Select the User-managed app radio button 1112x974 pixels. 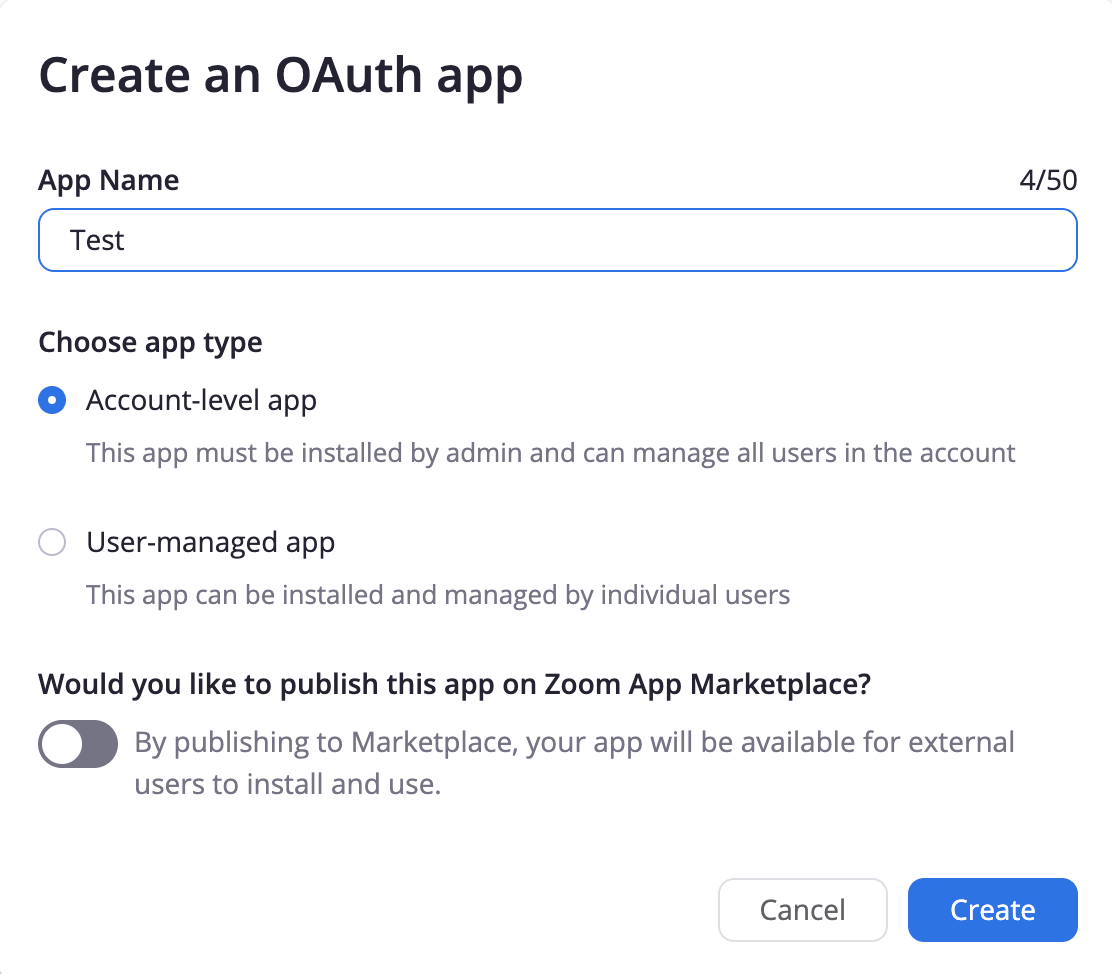52,543
